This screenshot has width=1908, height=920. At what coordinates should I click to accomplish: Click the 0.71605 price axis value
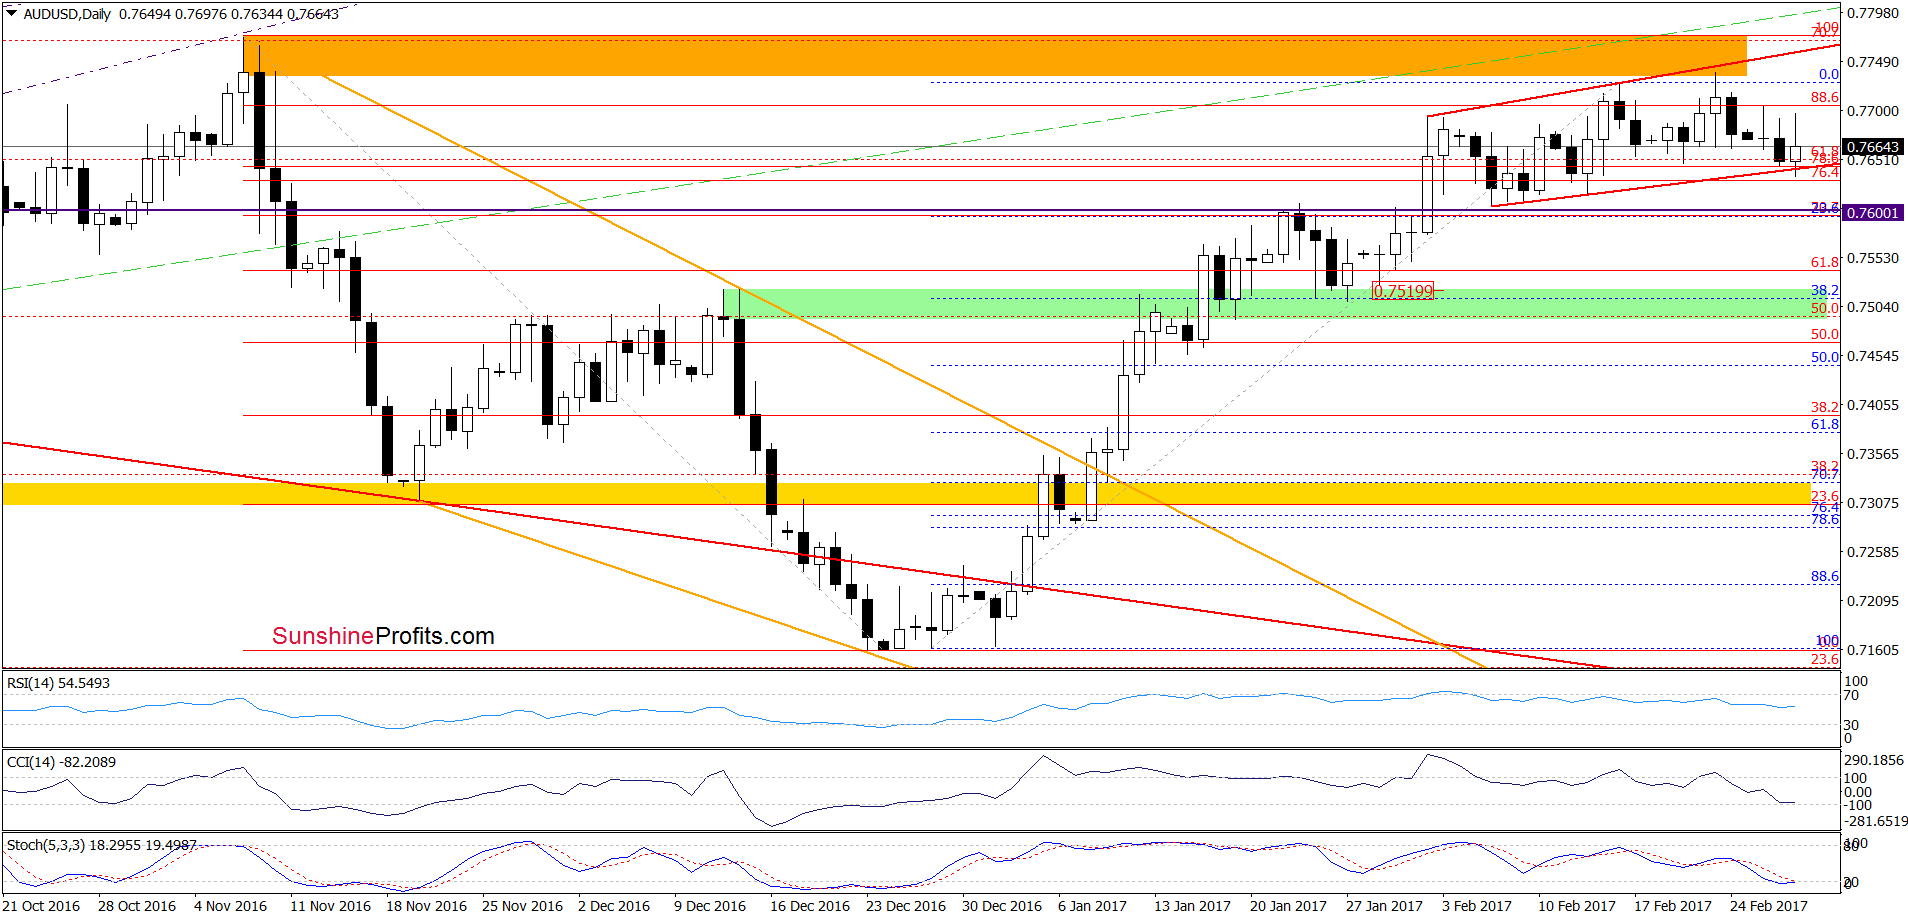1872,650
